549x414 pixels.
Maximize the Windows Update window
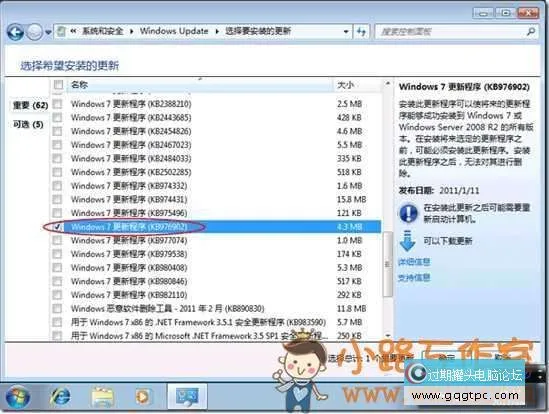click(x=505, y=13)
